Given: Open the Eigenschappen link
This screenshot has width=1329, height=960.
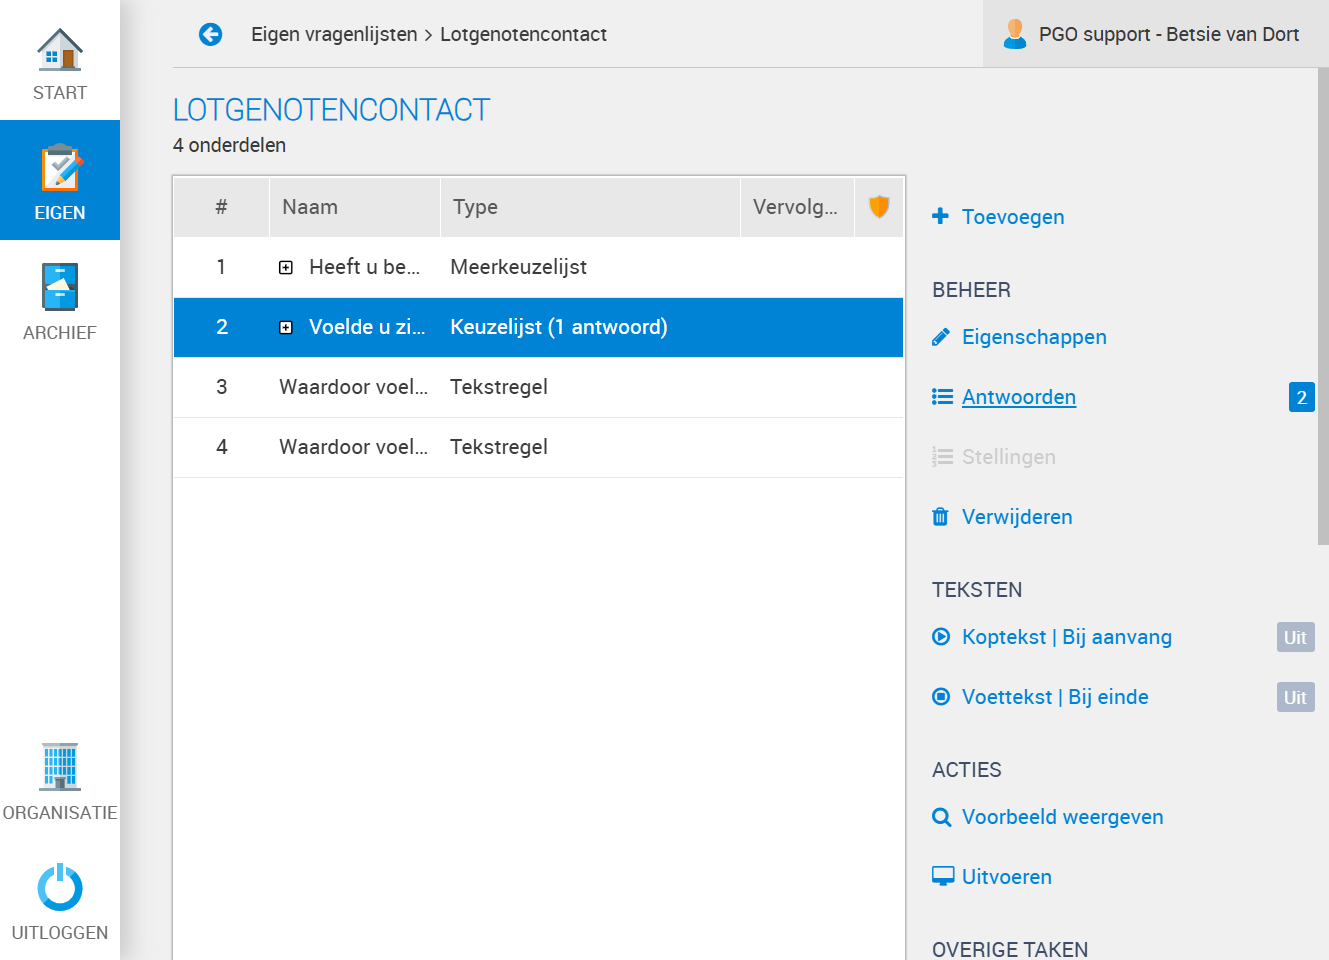Looking at the screenshot, I should click(x=1034, y=337).
